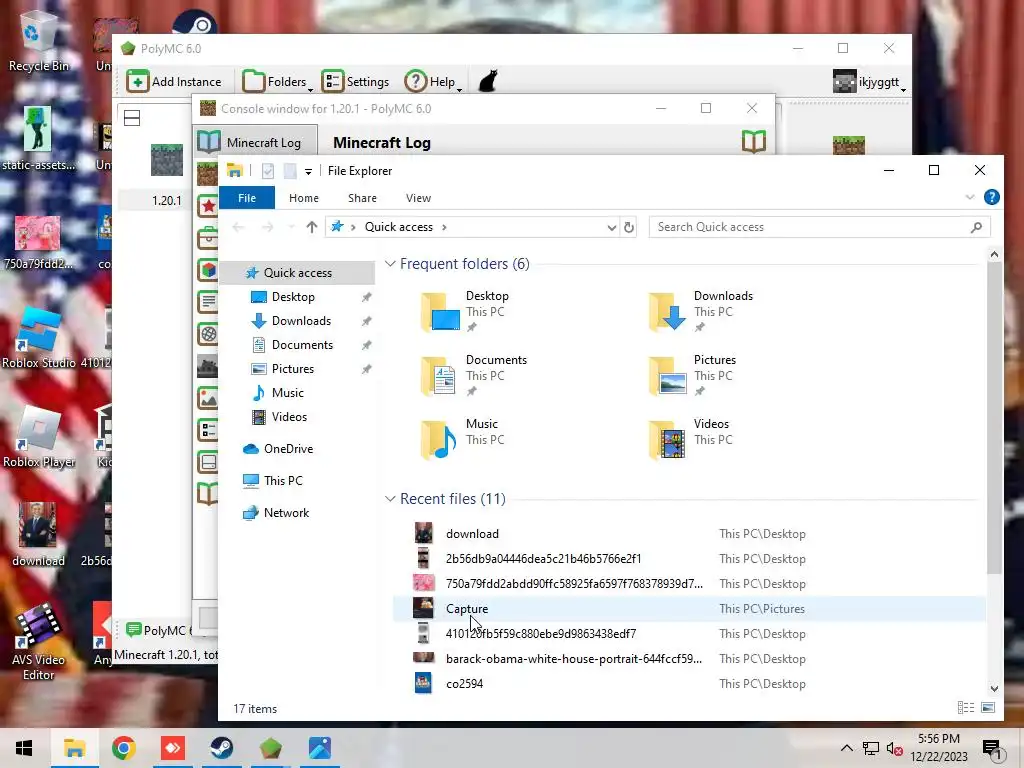The image size is (1024, 768).
Task: Click the Properties icon in title bar
Action: point(268,171)
